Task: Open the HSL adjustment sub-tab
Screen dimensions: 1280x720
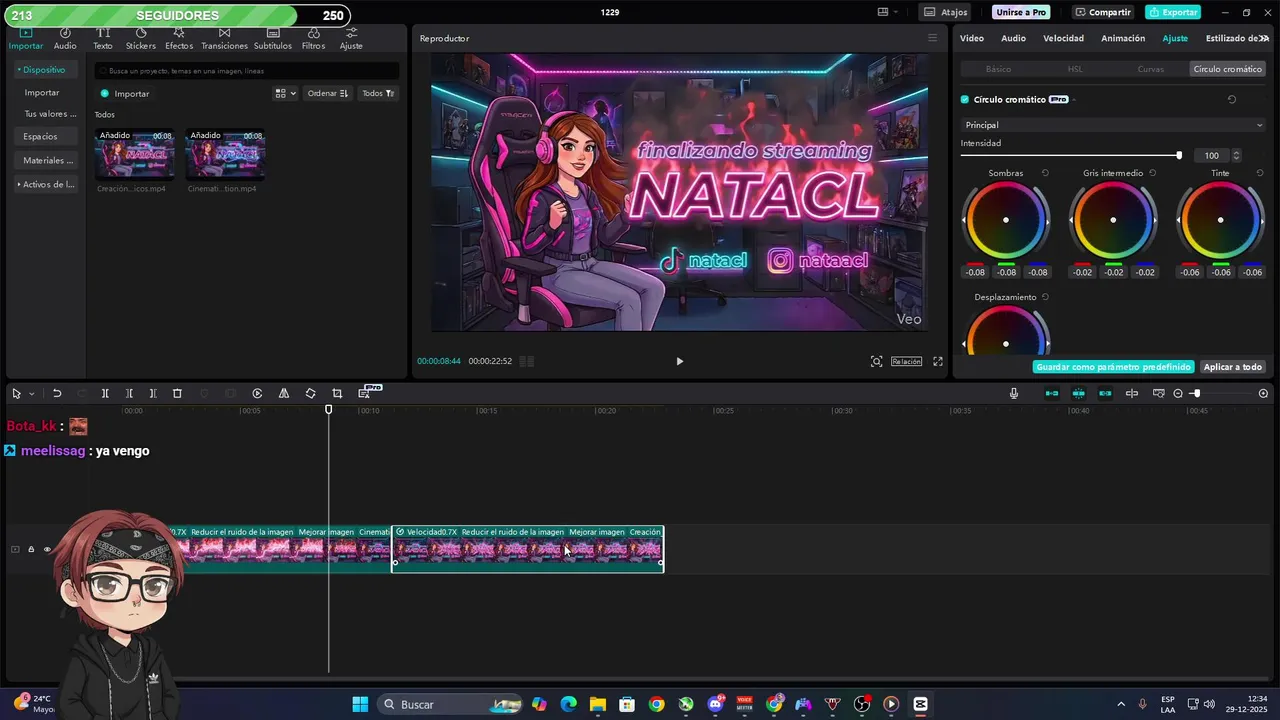Action: [1075, 69]
